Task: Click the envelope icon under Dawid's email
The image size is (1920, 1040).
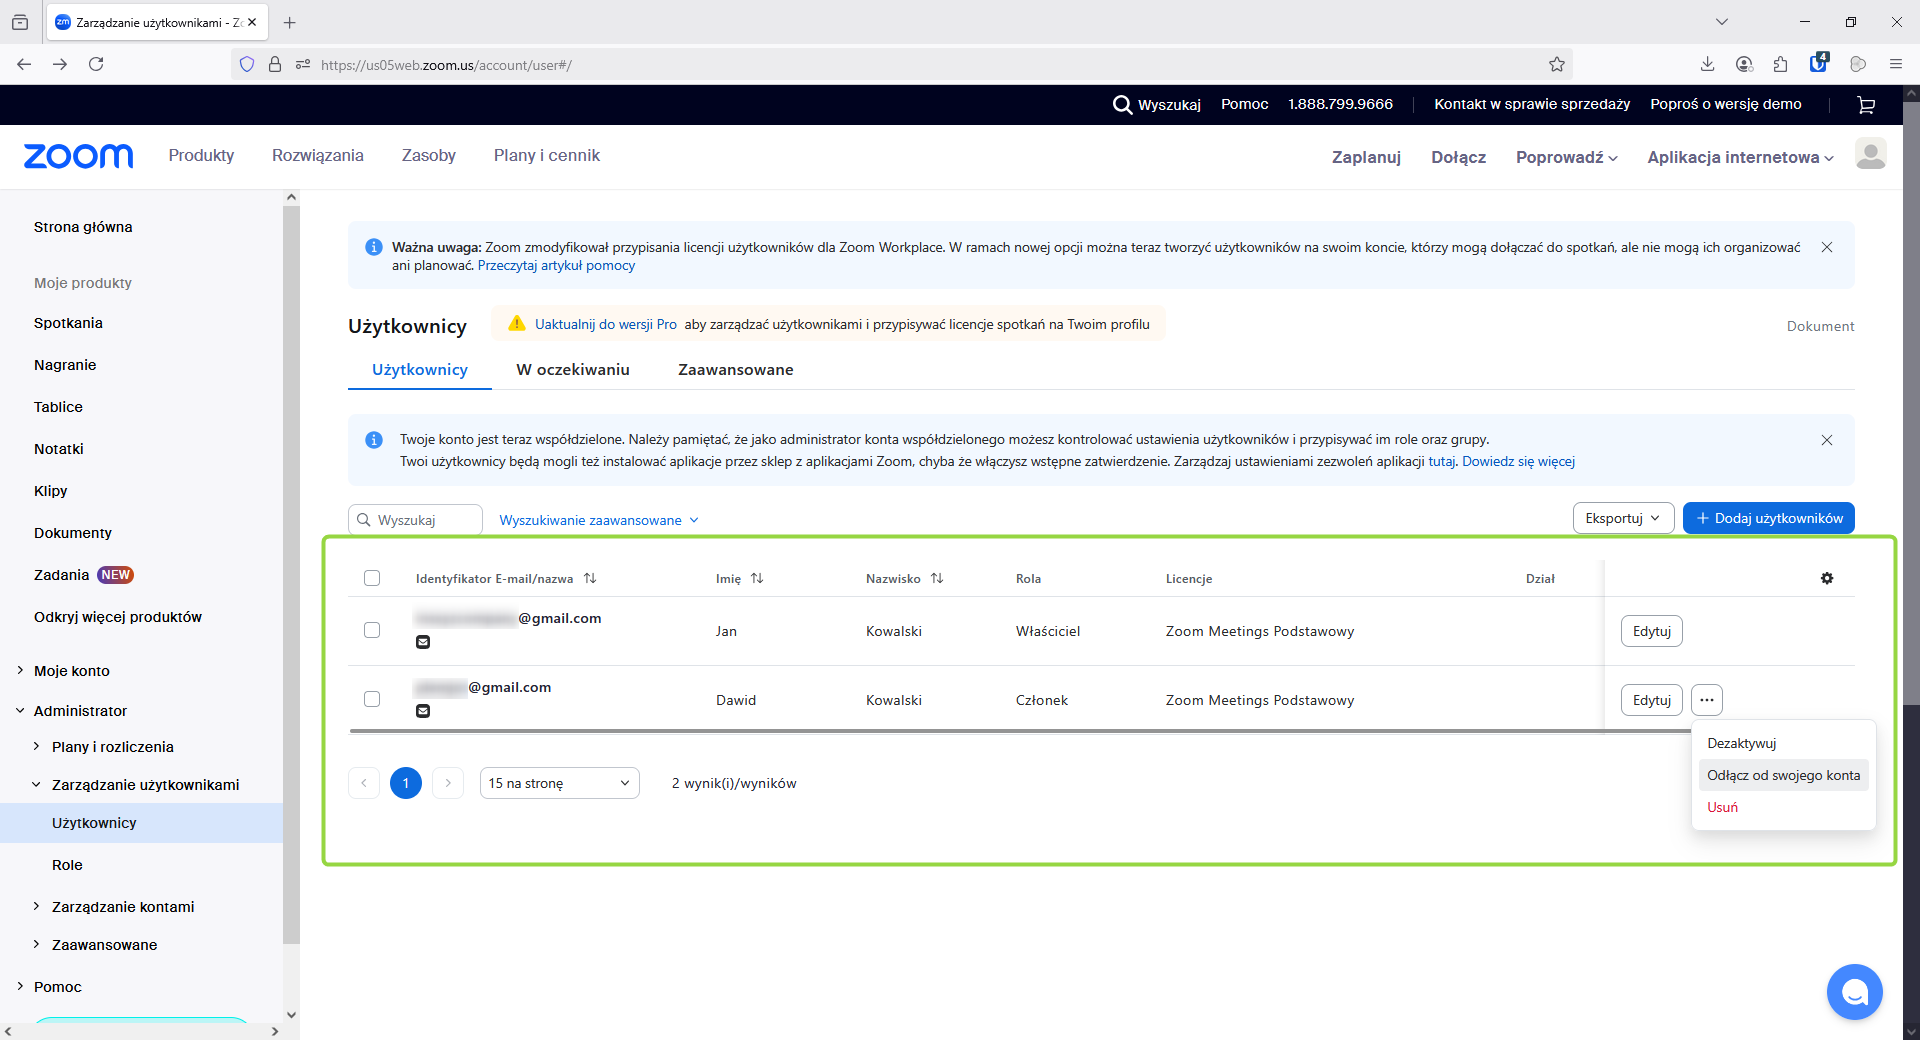Action: click(x=423, y=711)
